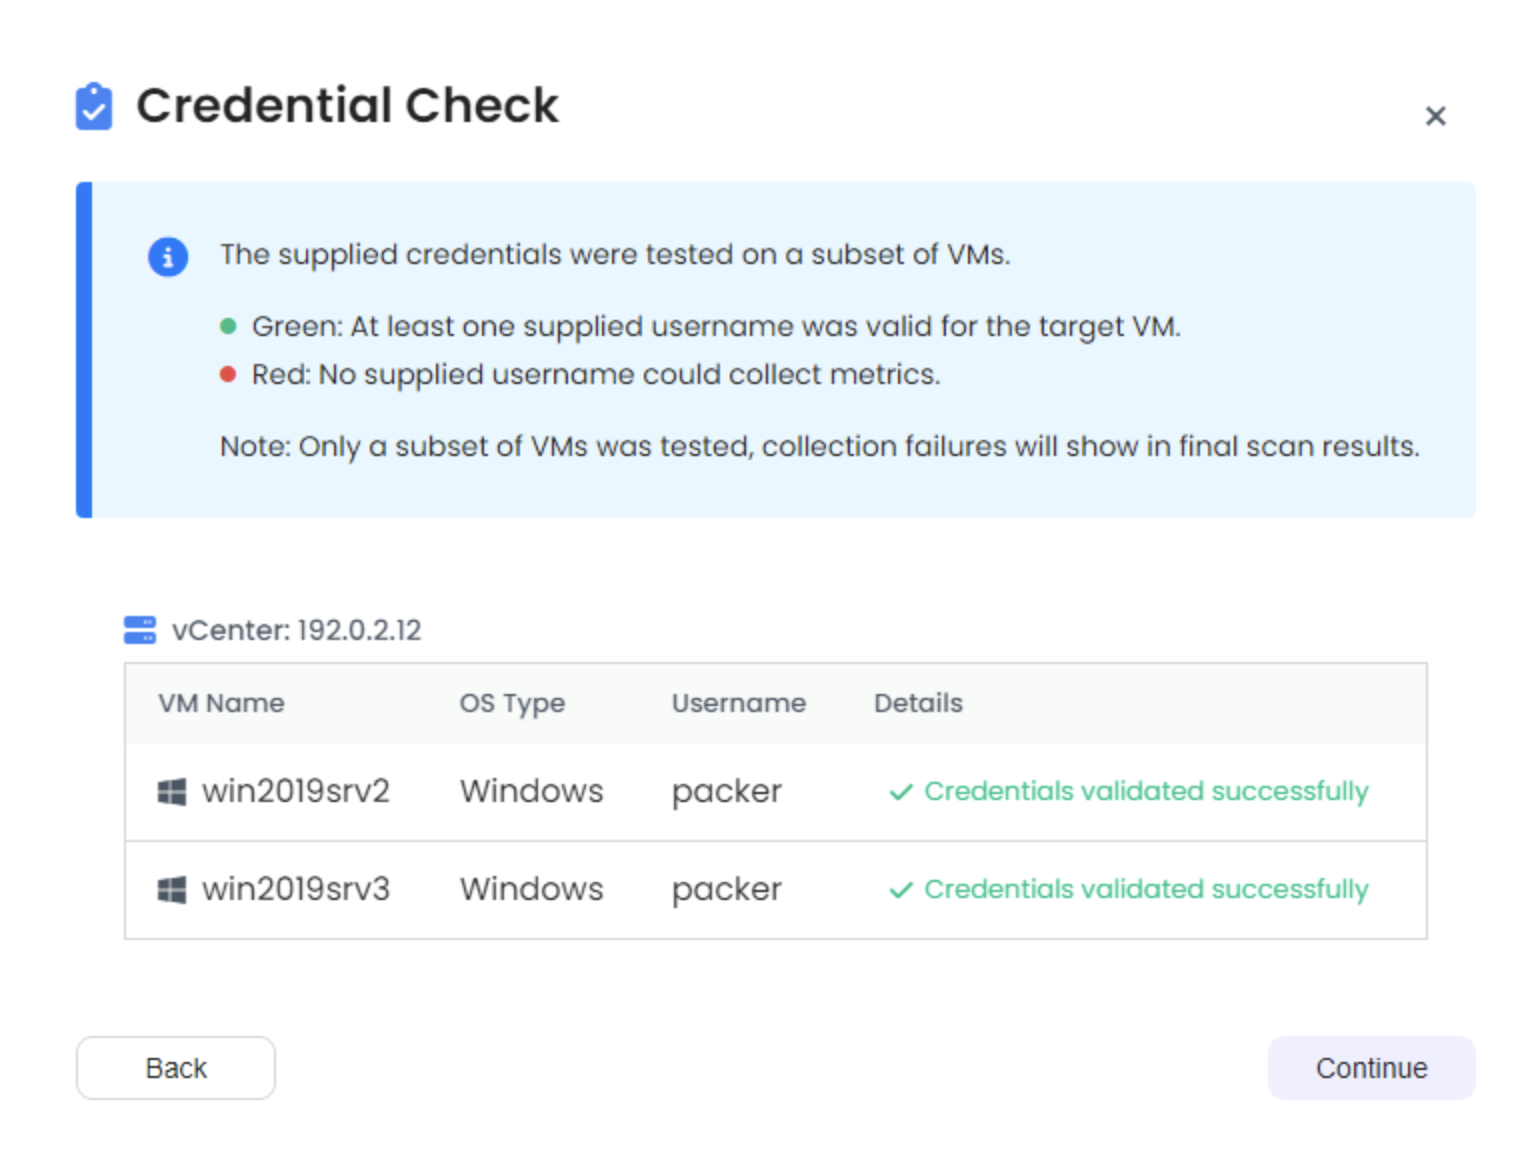Click win2019srv3 credentials validated message

(x=1145, y=889)
